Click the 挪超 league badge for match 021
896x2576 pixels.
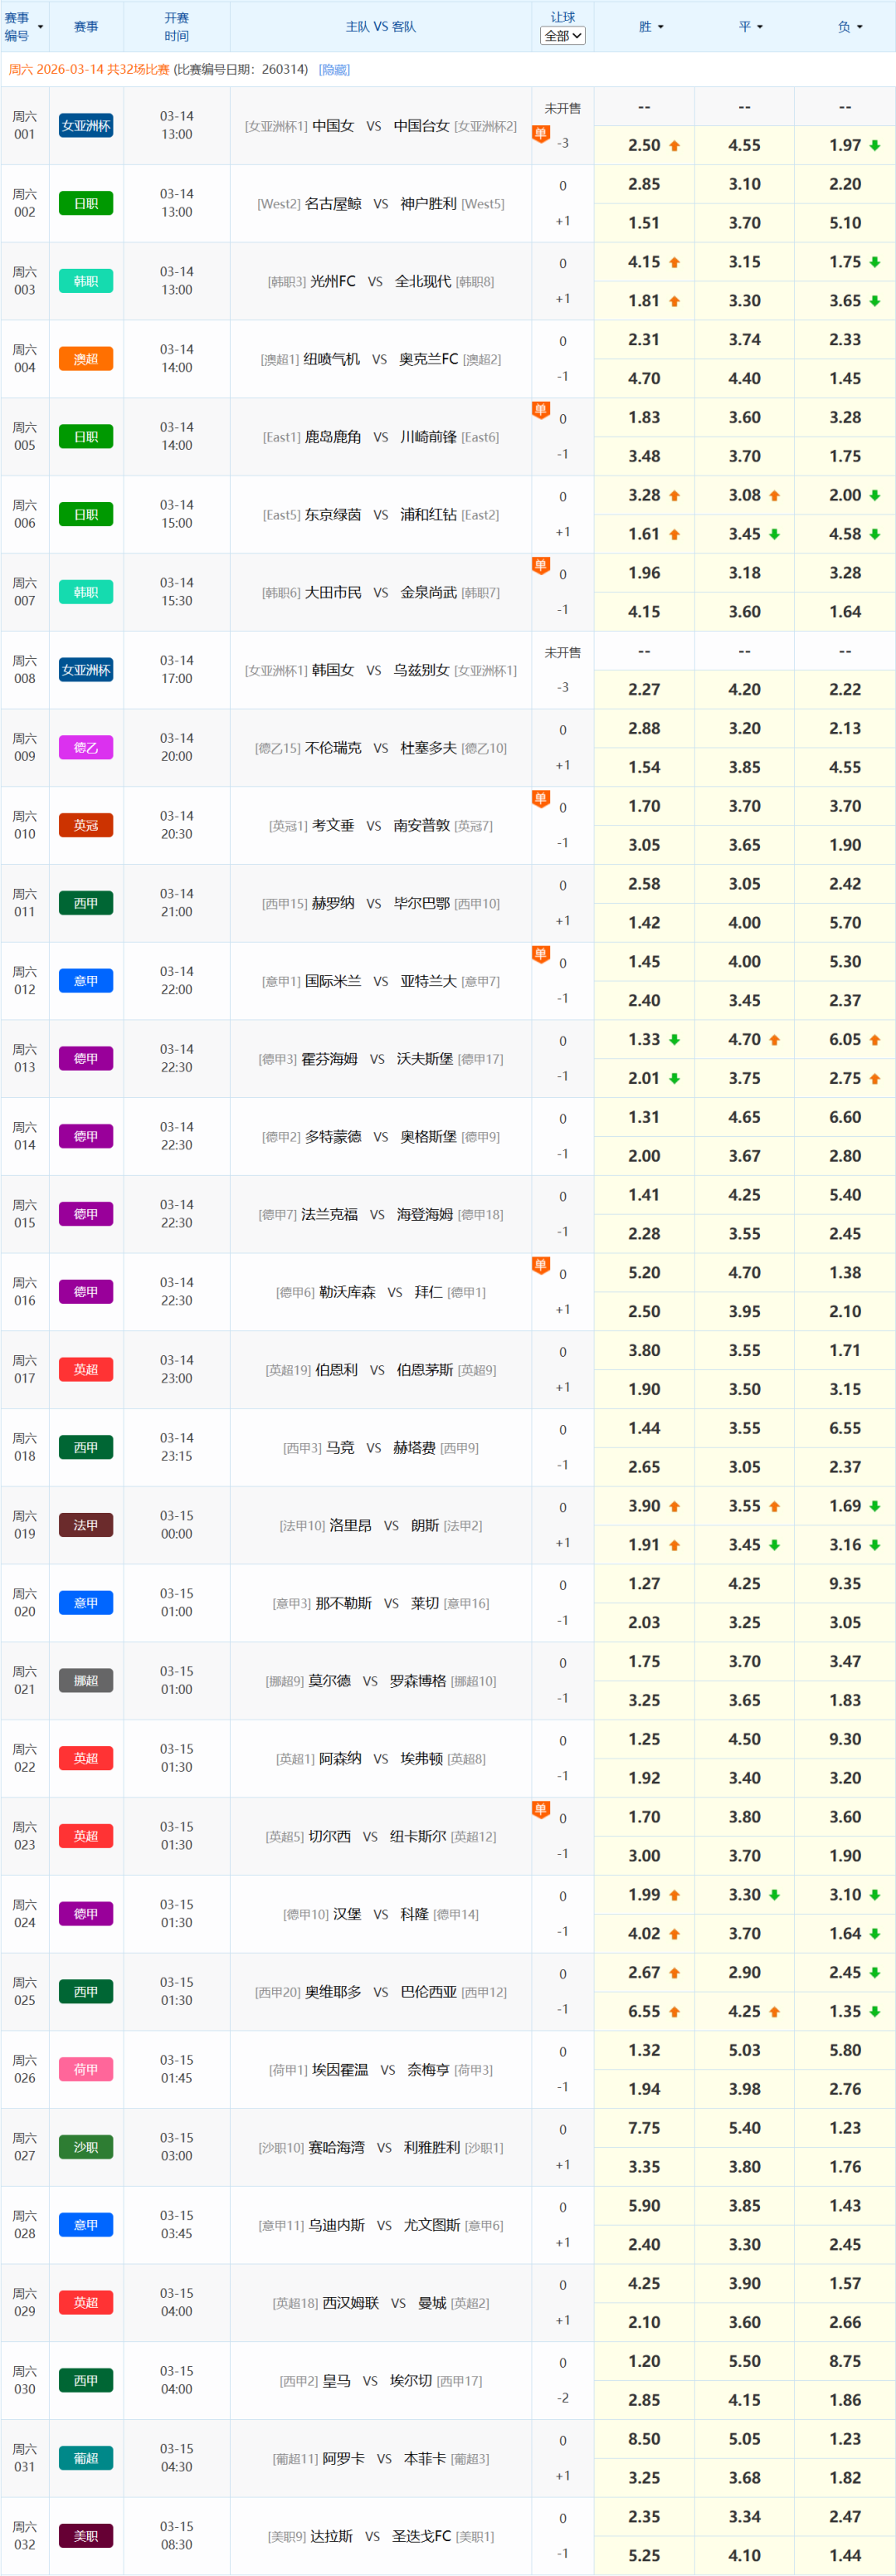86,1681
